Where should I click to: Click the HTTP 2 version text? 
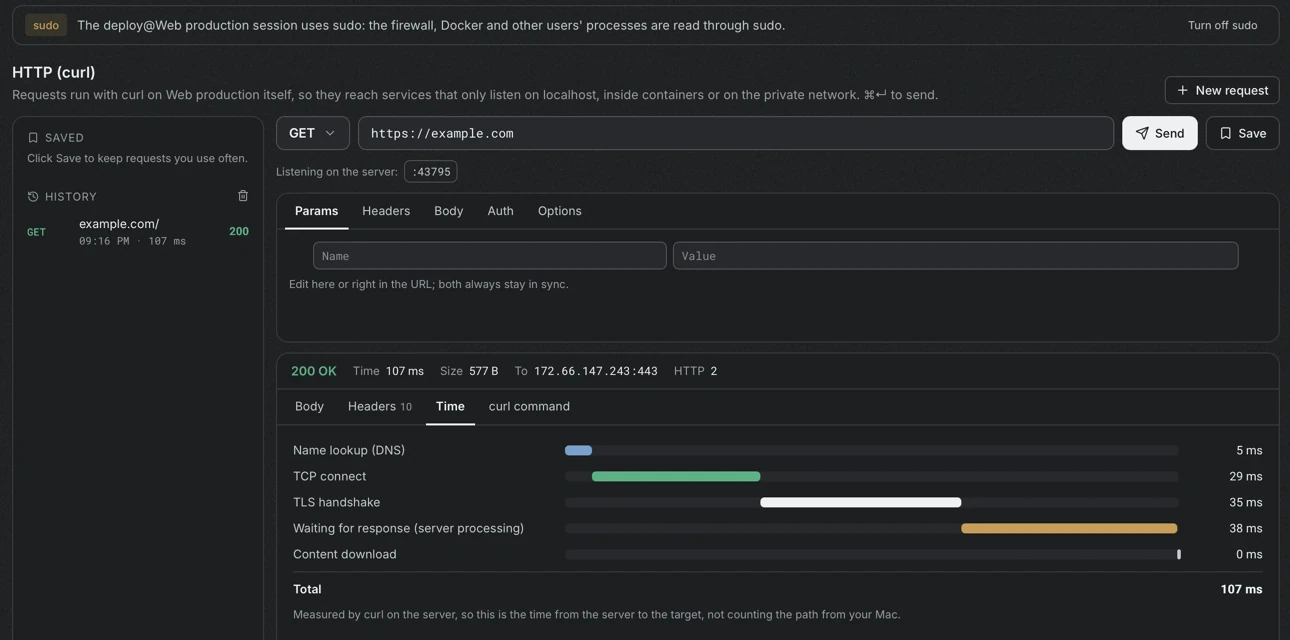[x=695, y=371]
